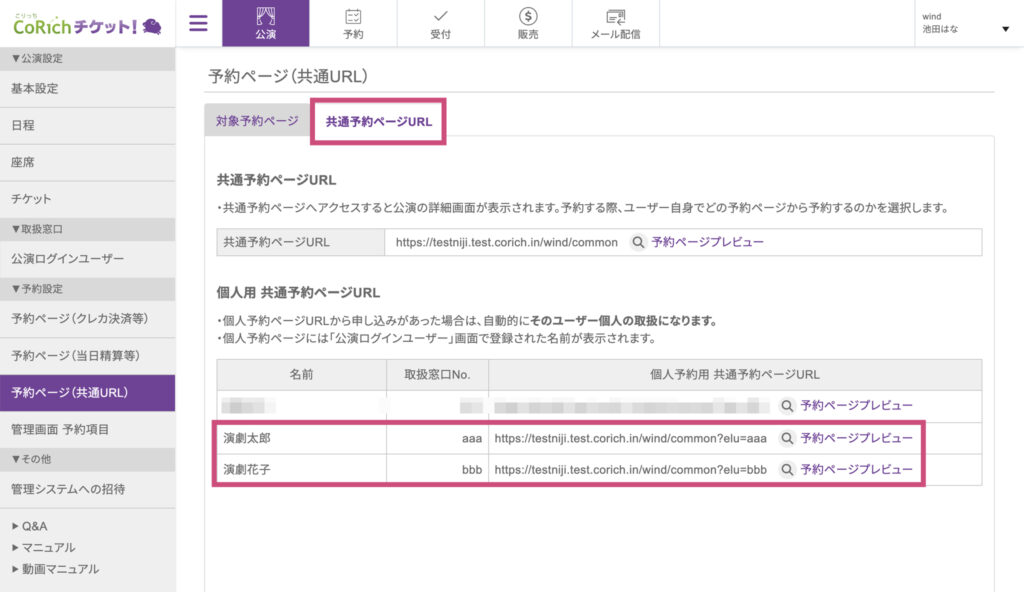Click the hamburger menu icon

pyautogui.click(x=198, y=23)
